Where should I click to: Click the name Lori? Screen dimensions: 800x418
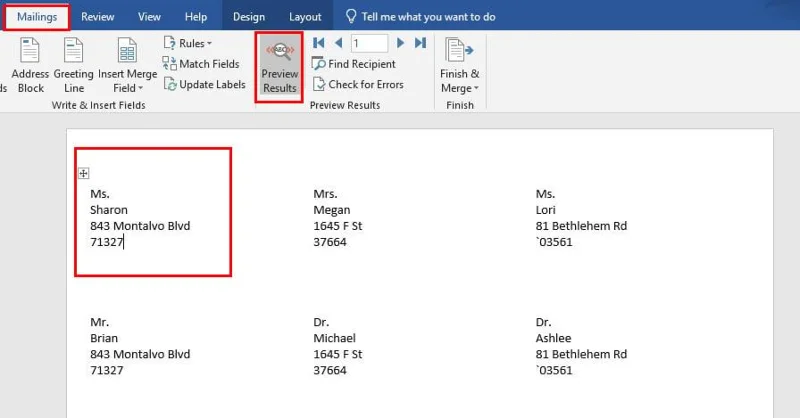tap(545, 210)
